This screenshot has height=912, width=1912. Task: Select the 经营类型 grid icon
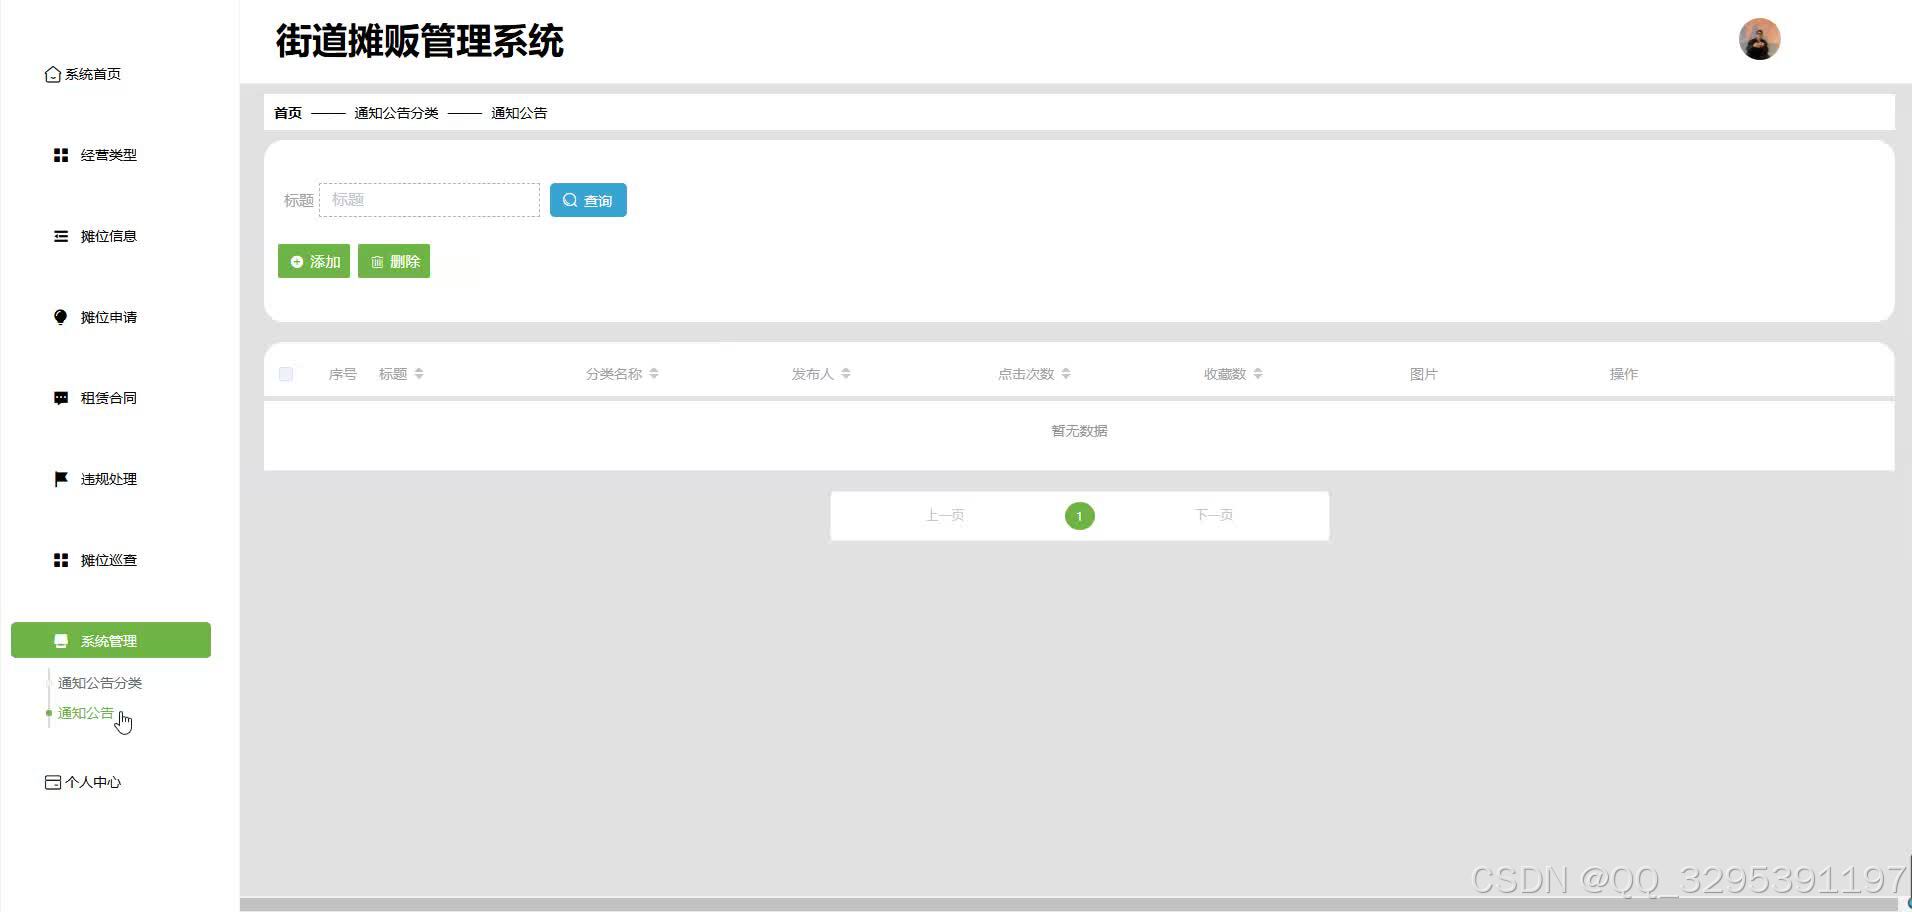(x=60, y=154)
